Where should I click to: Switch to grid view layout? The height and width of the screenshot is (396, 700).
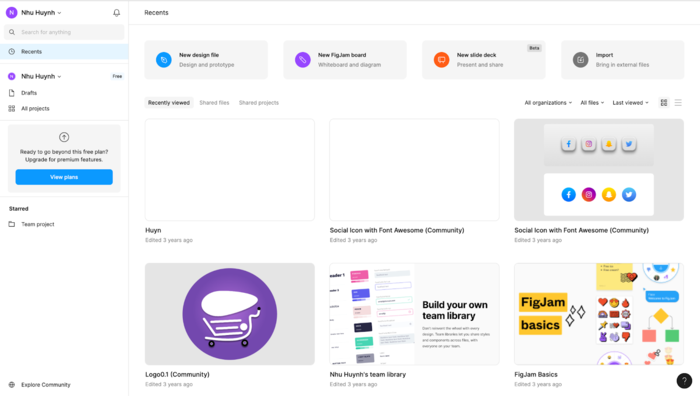click(664, 103)
